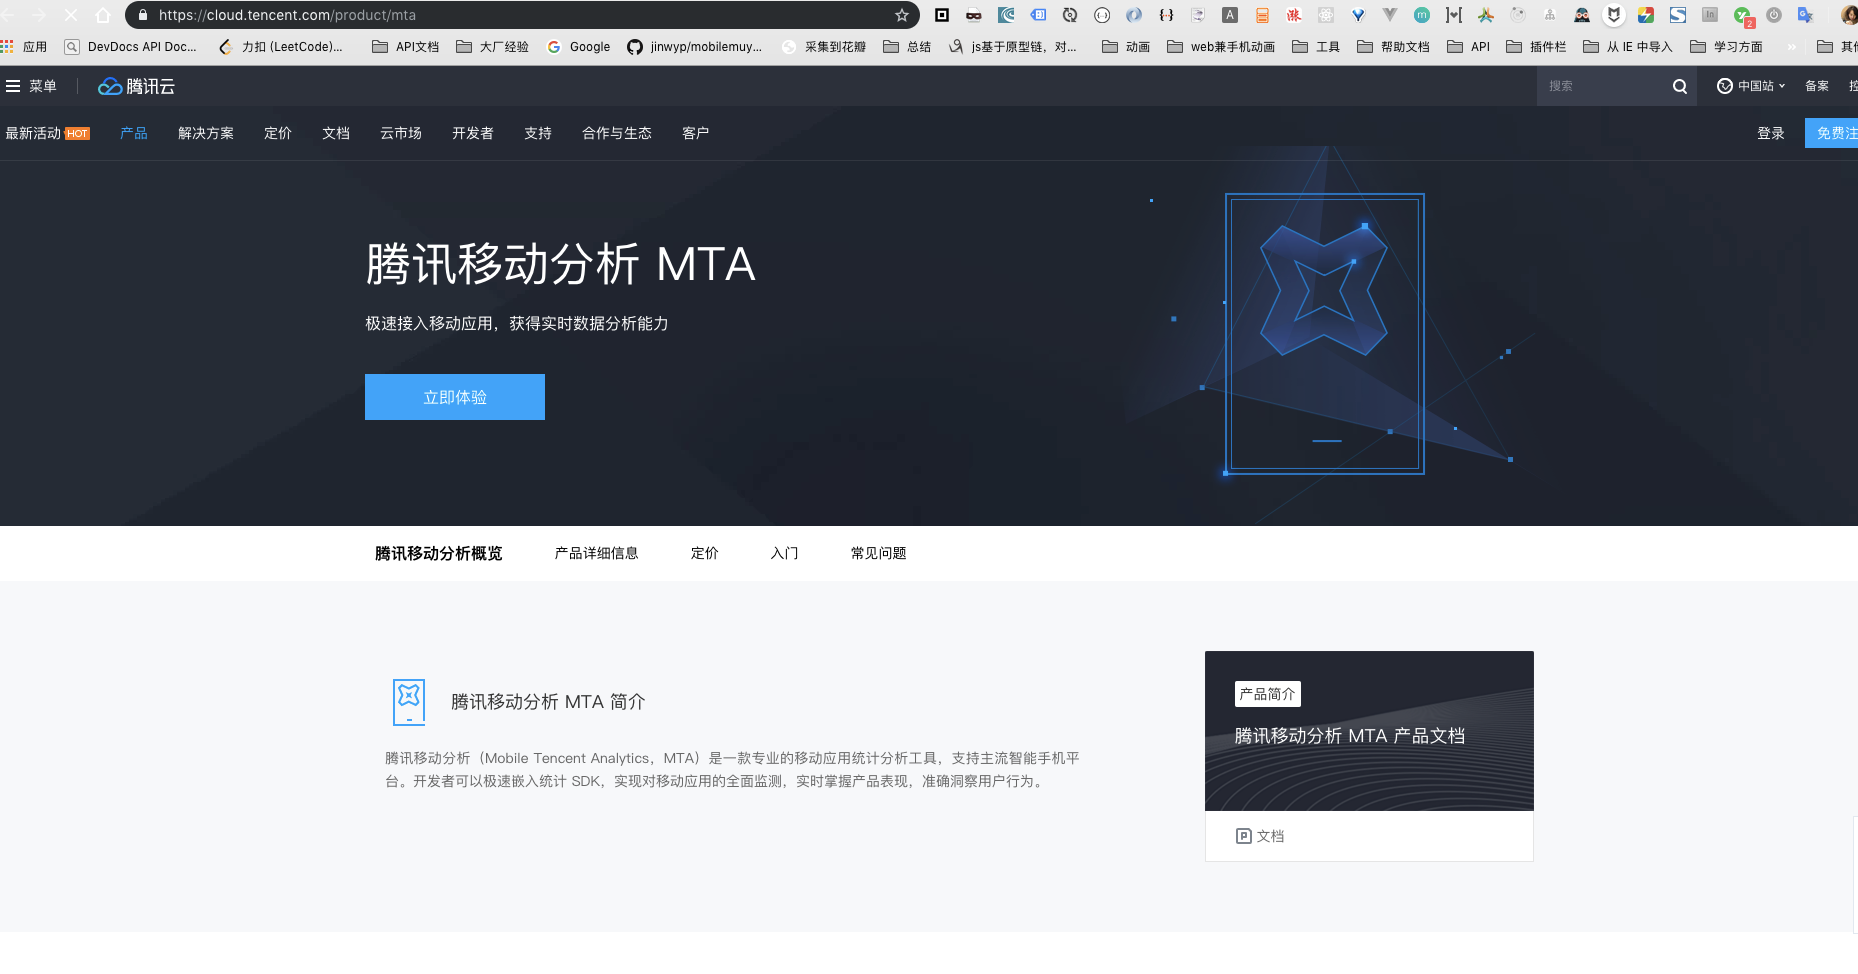
Task: Click the 立即体验 button
Action: (455, 397)
